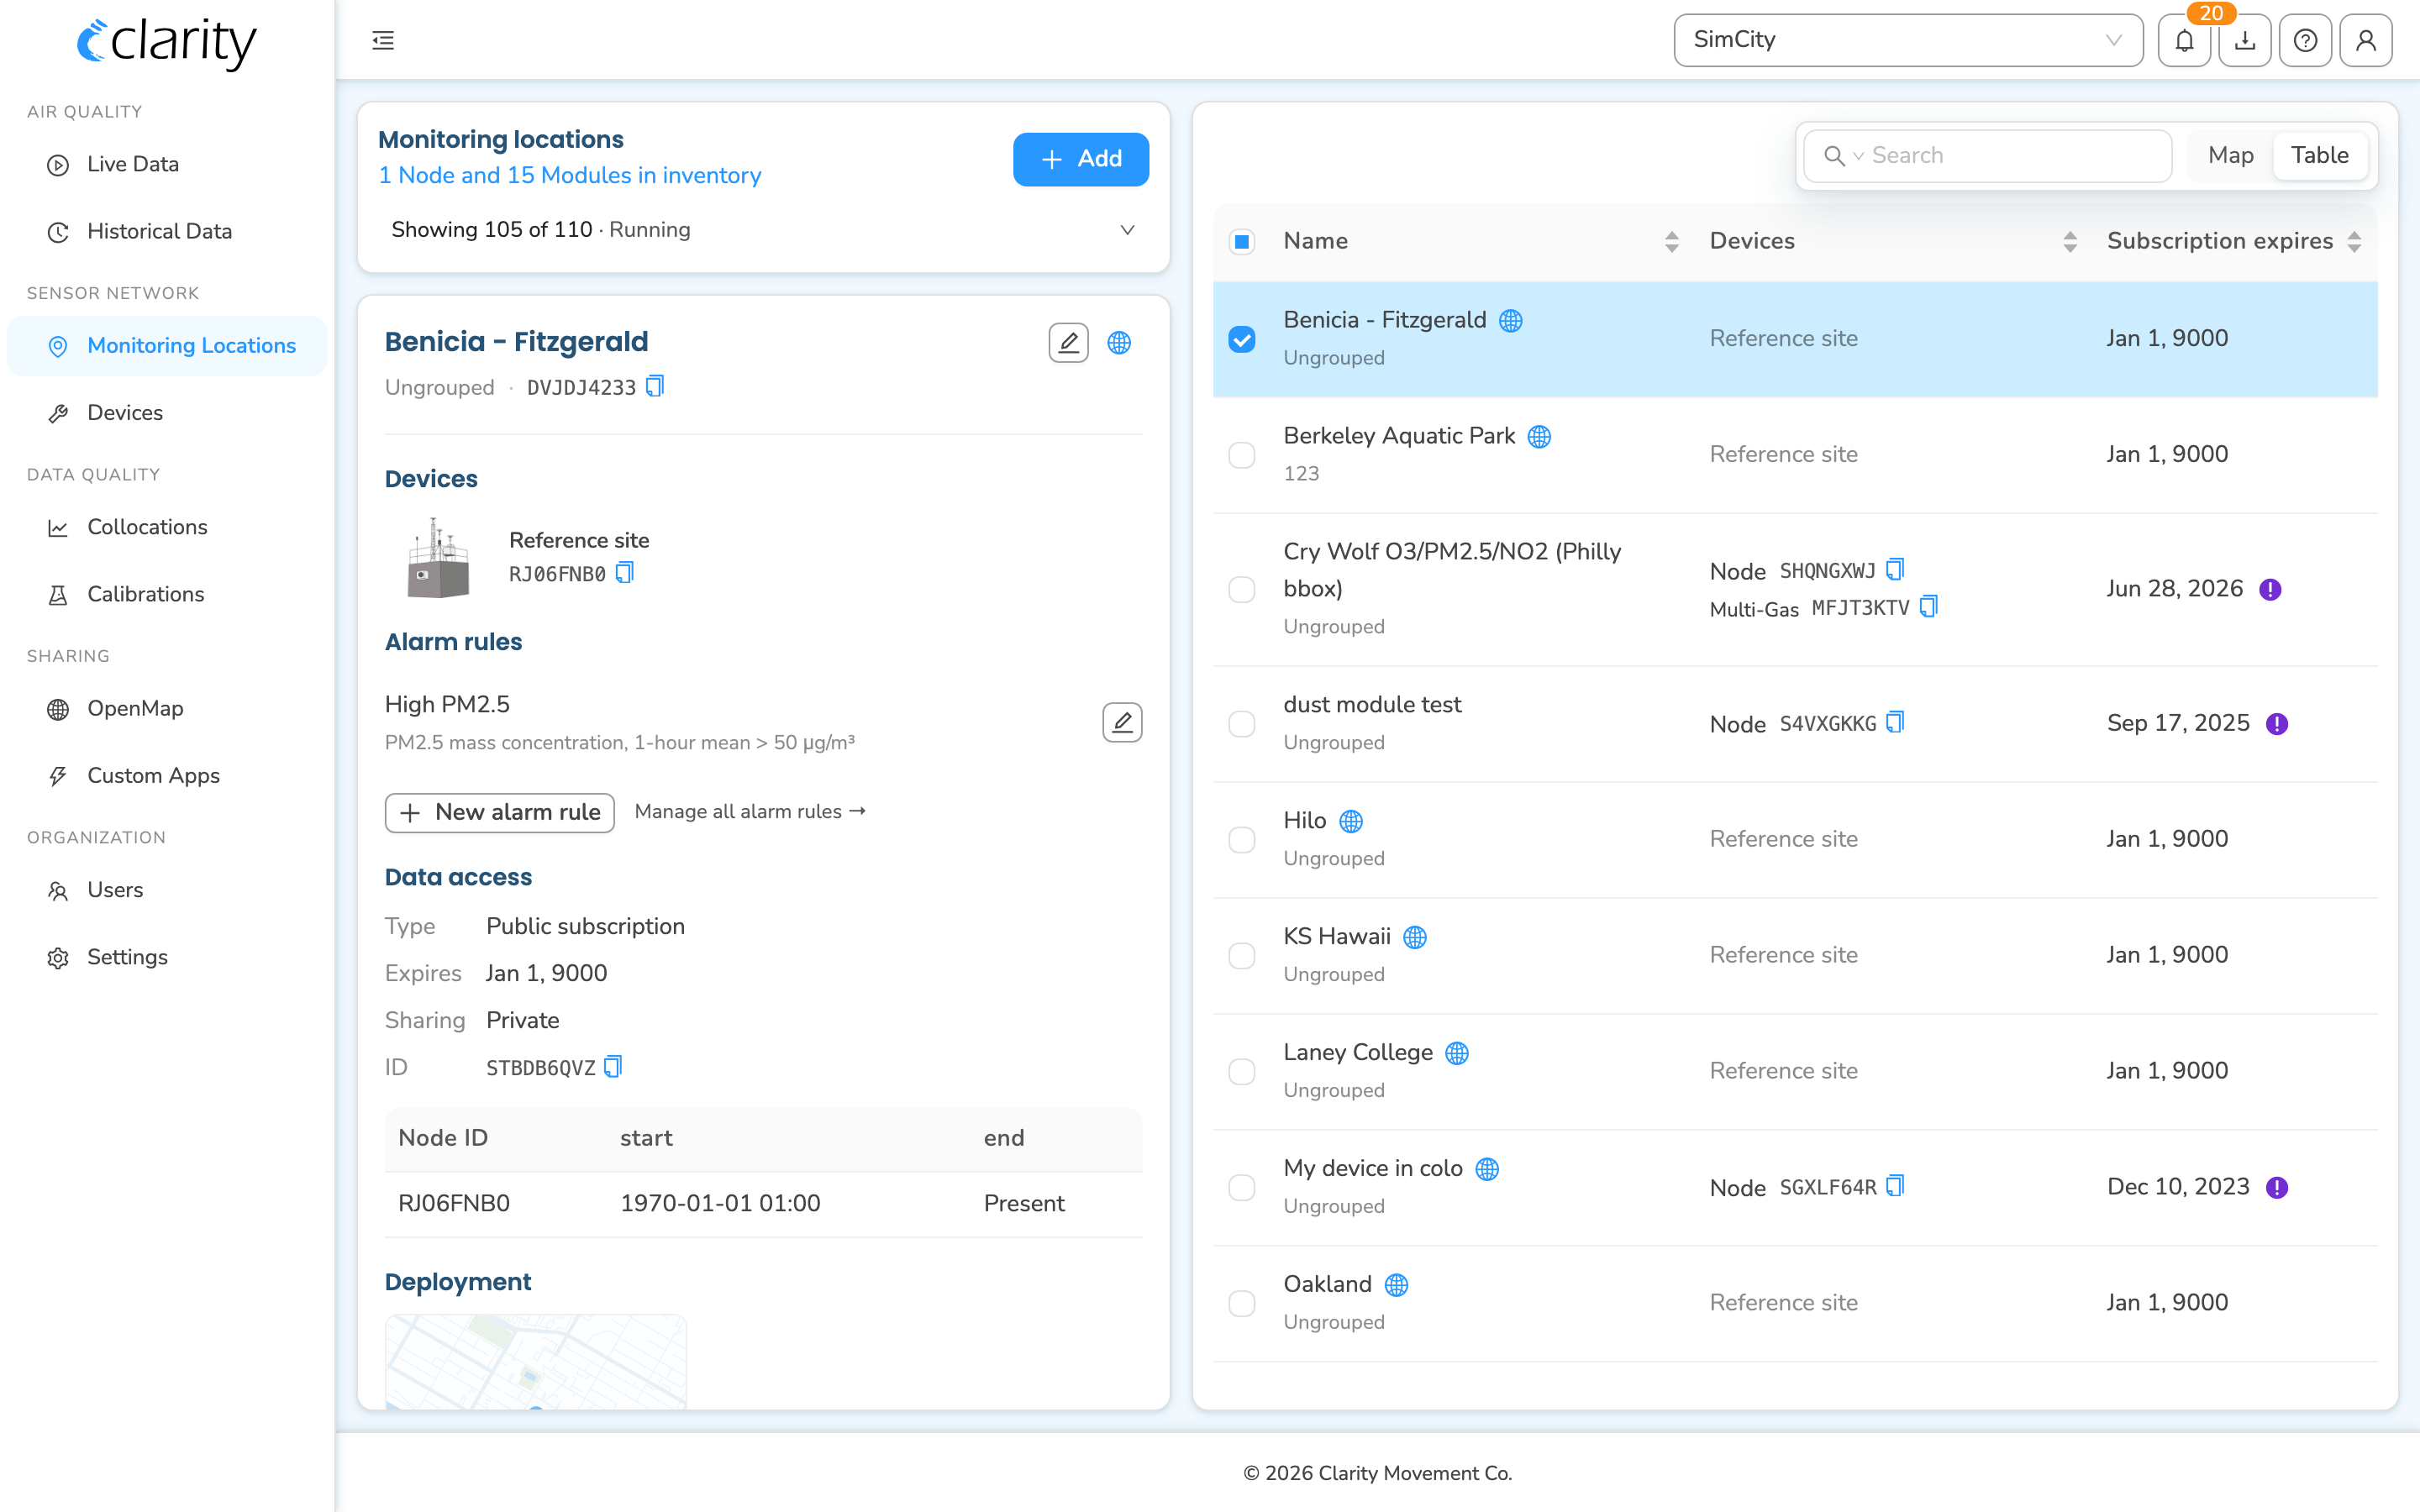This screenshot has width=2420, height=1512.
Task: Sort table by Subscription expires column
Action: click(2354, 241)
